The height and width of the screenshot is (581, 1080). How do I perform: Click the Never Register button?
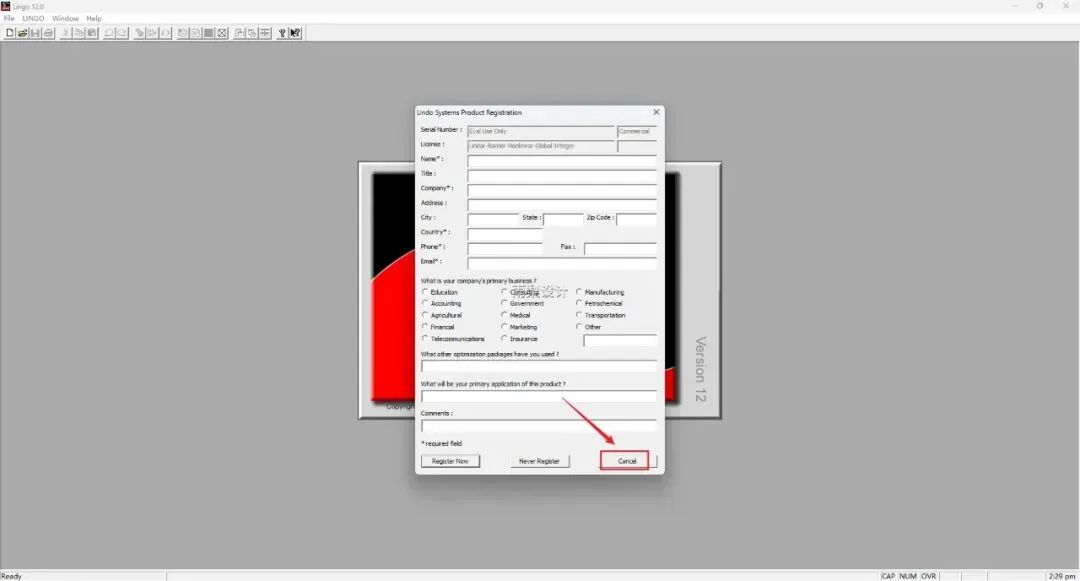click(539, 461)
